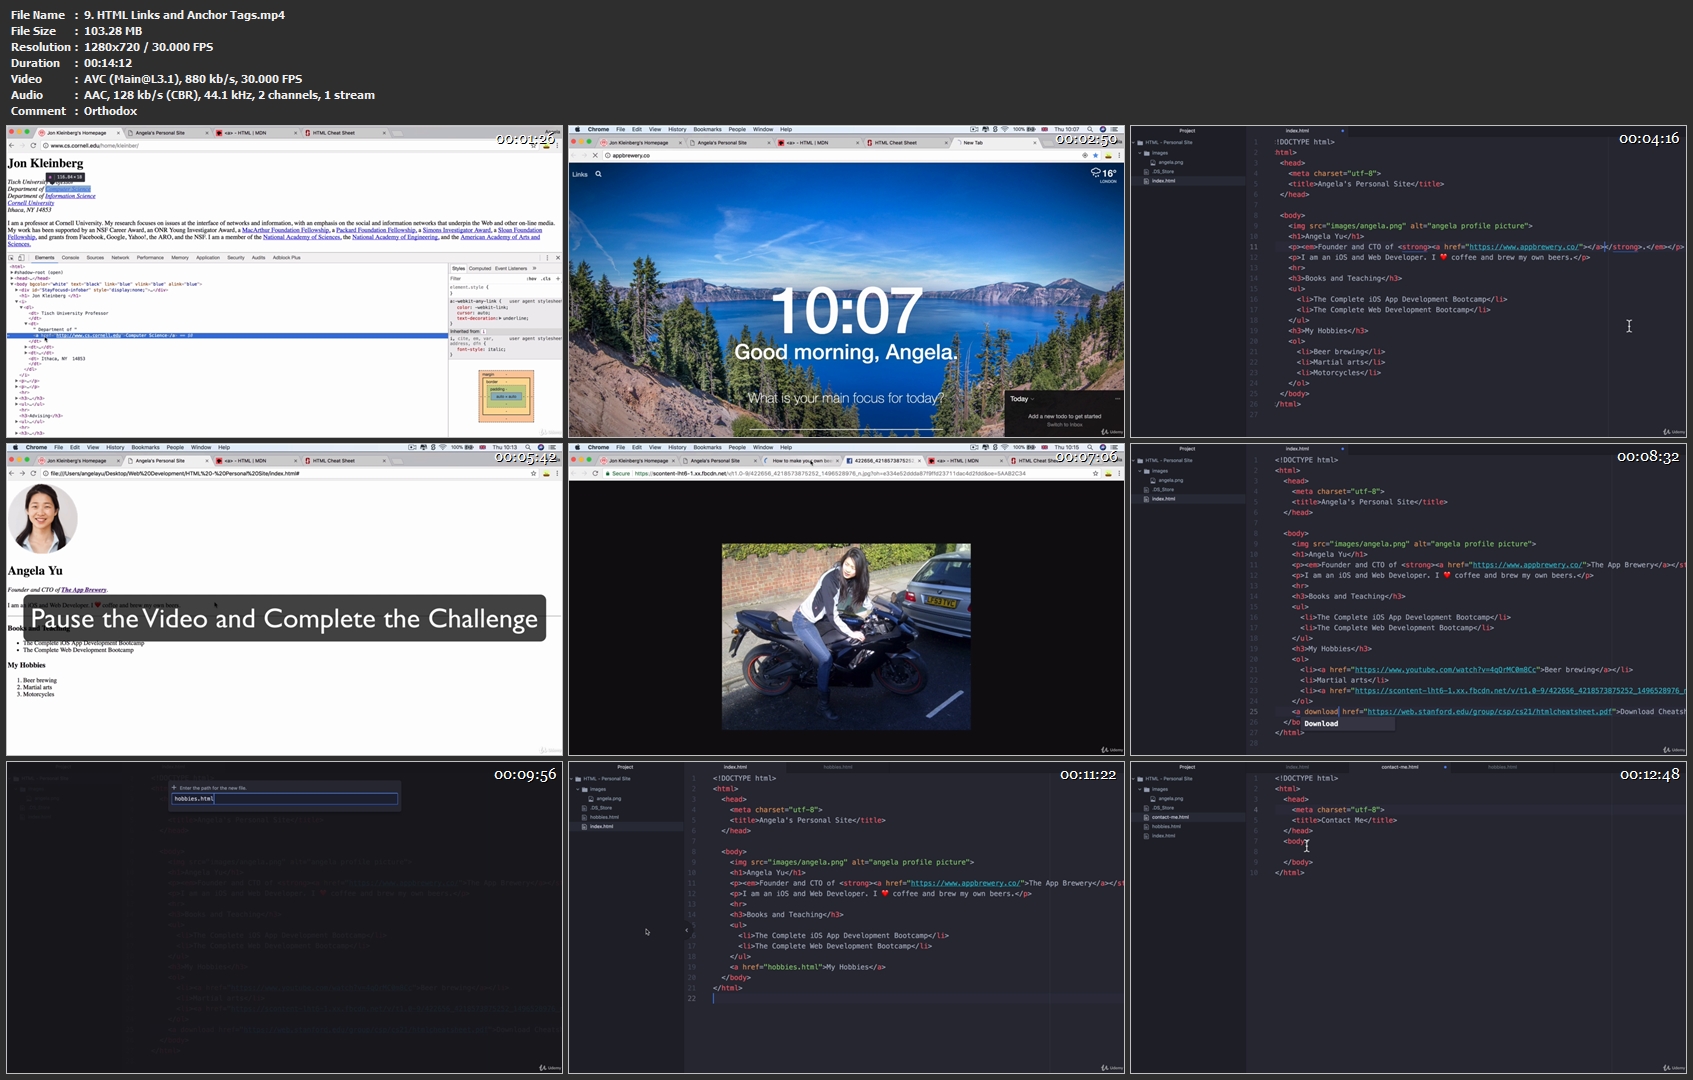
Task: Open the Network tab in DevTools
Action: coord(120,258)
